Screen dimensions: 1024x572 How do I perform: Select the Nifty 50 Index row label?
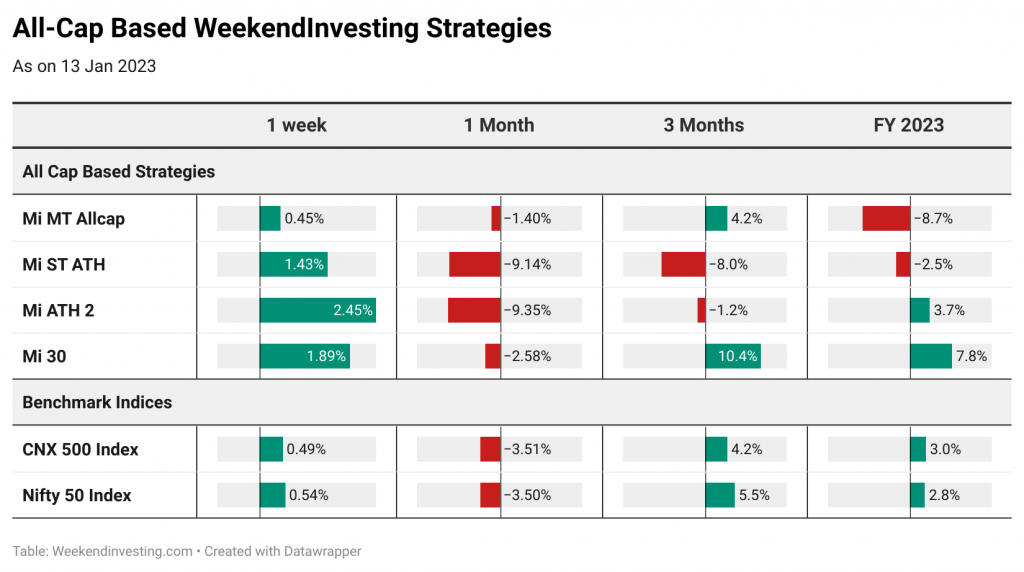[77, 495]
